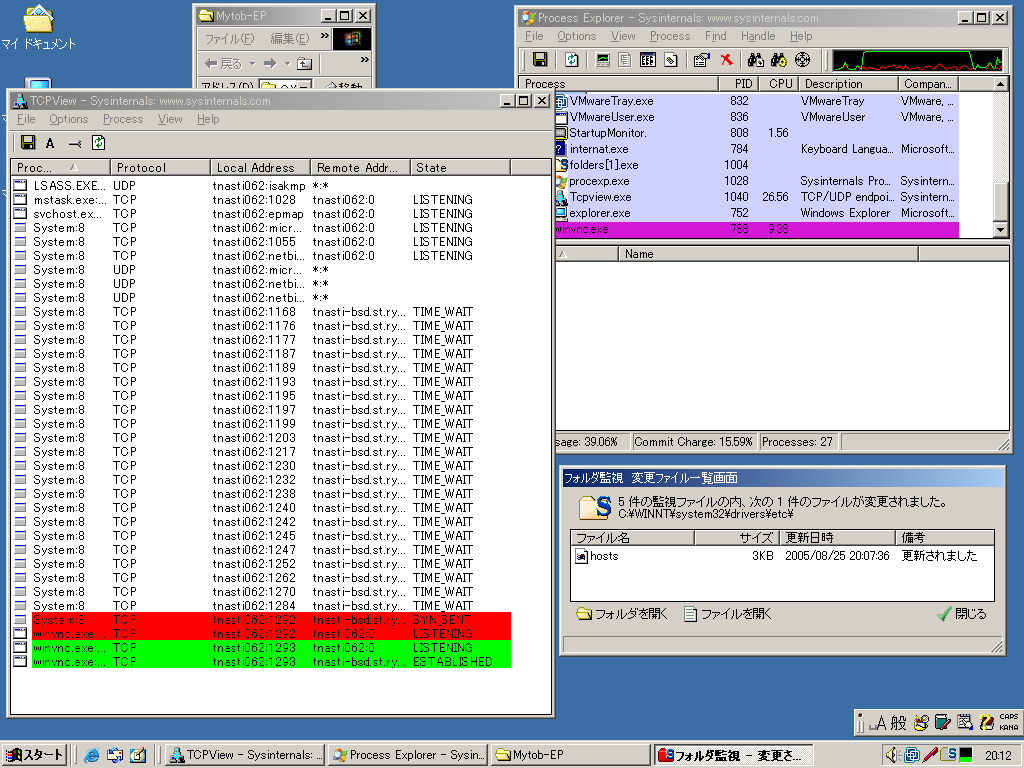Click Save icon in Process Explorer toolbar

(540, 60)
